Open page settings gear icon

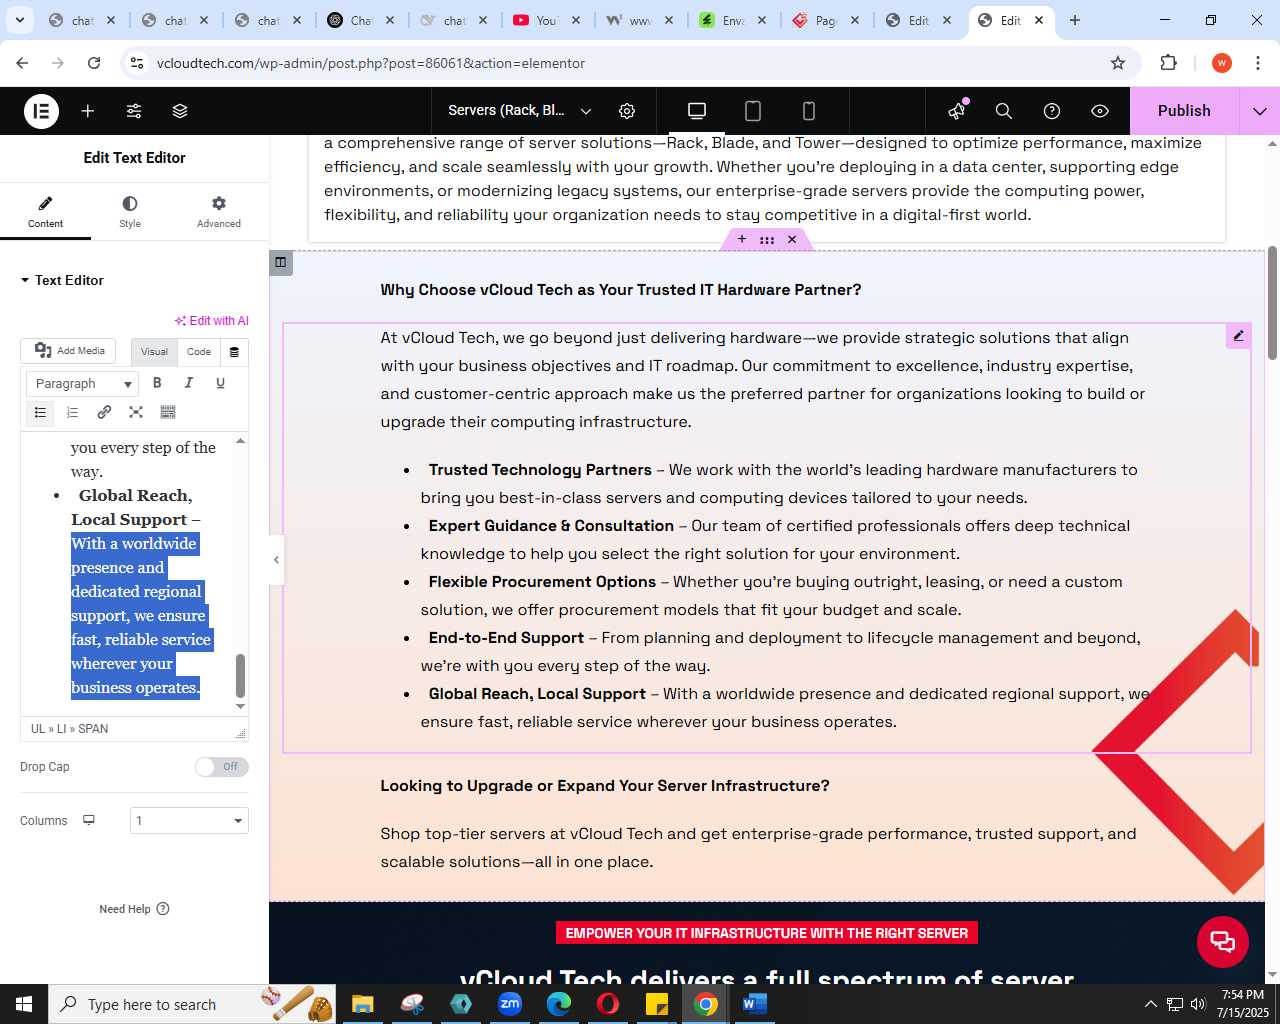627,111
